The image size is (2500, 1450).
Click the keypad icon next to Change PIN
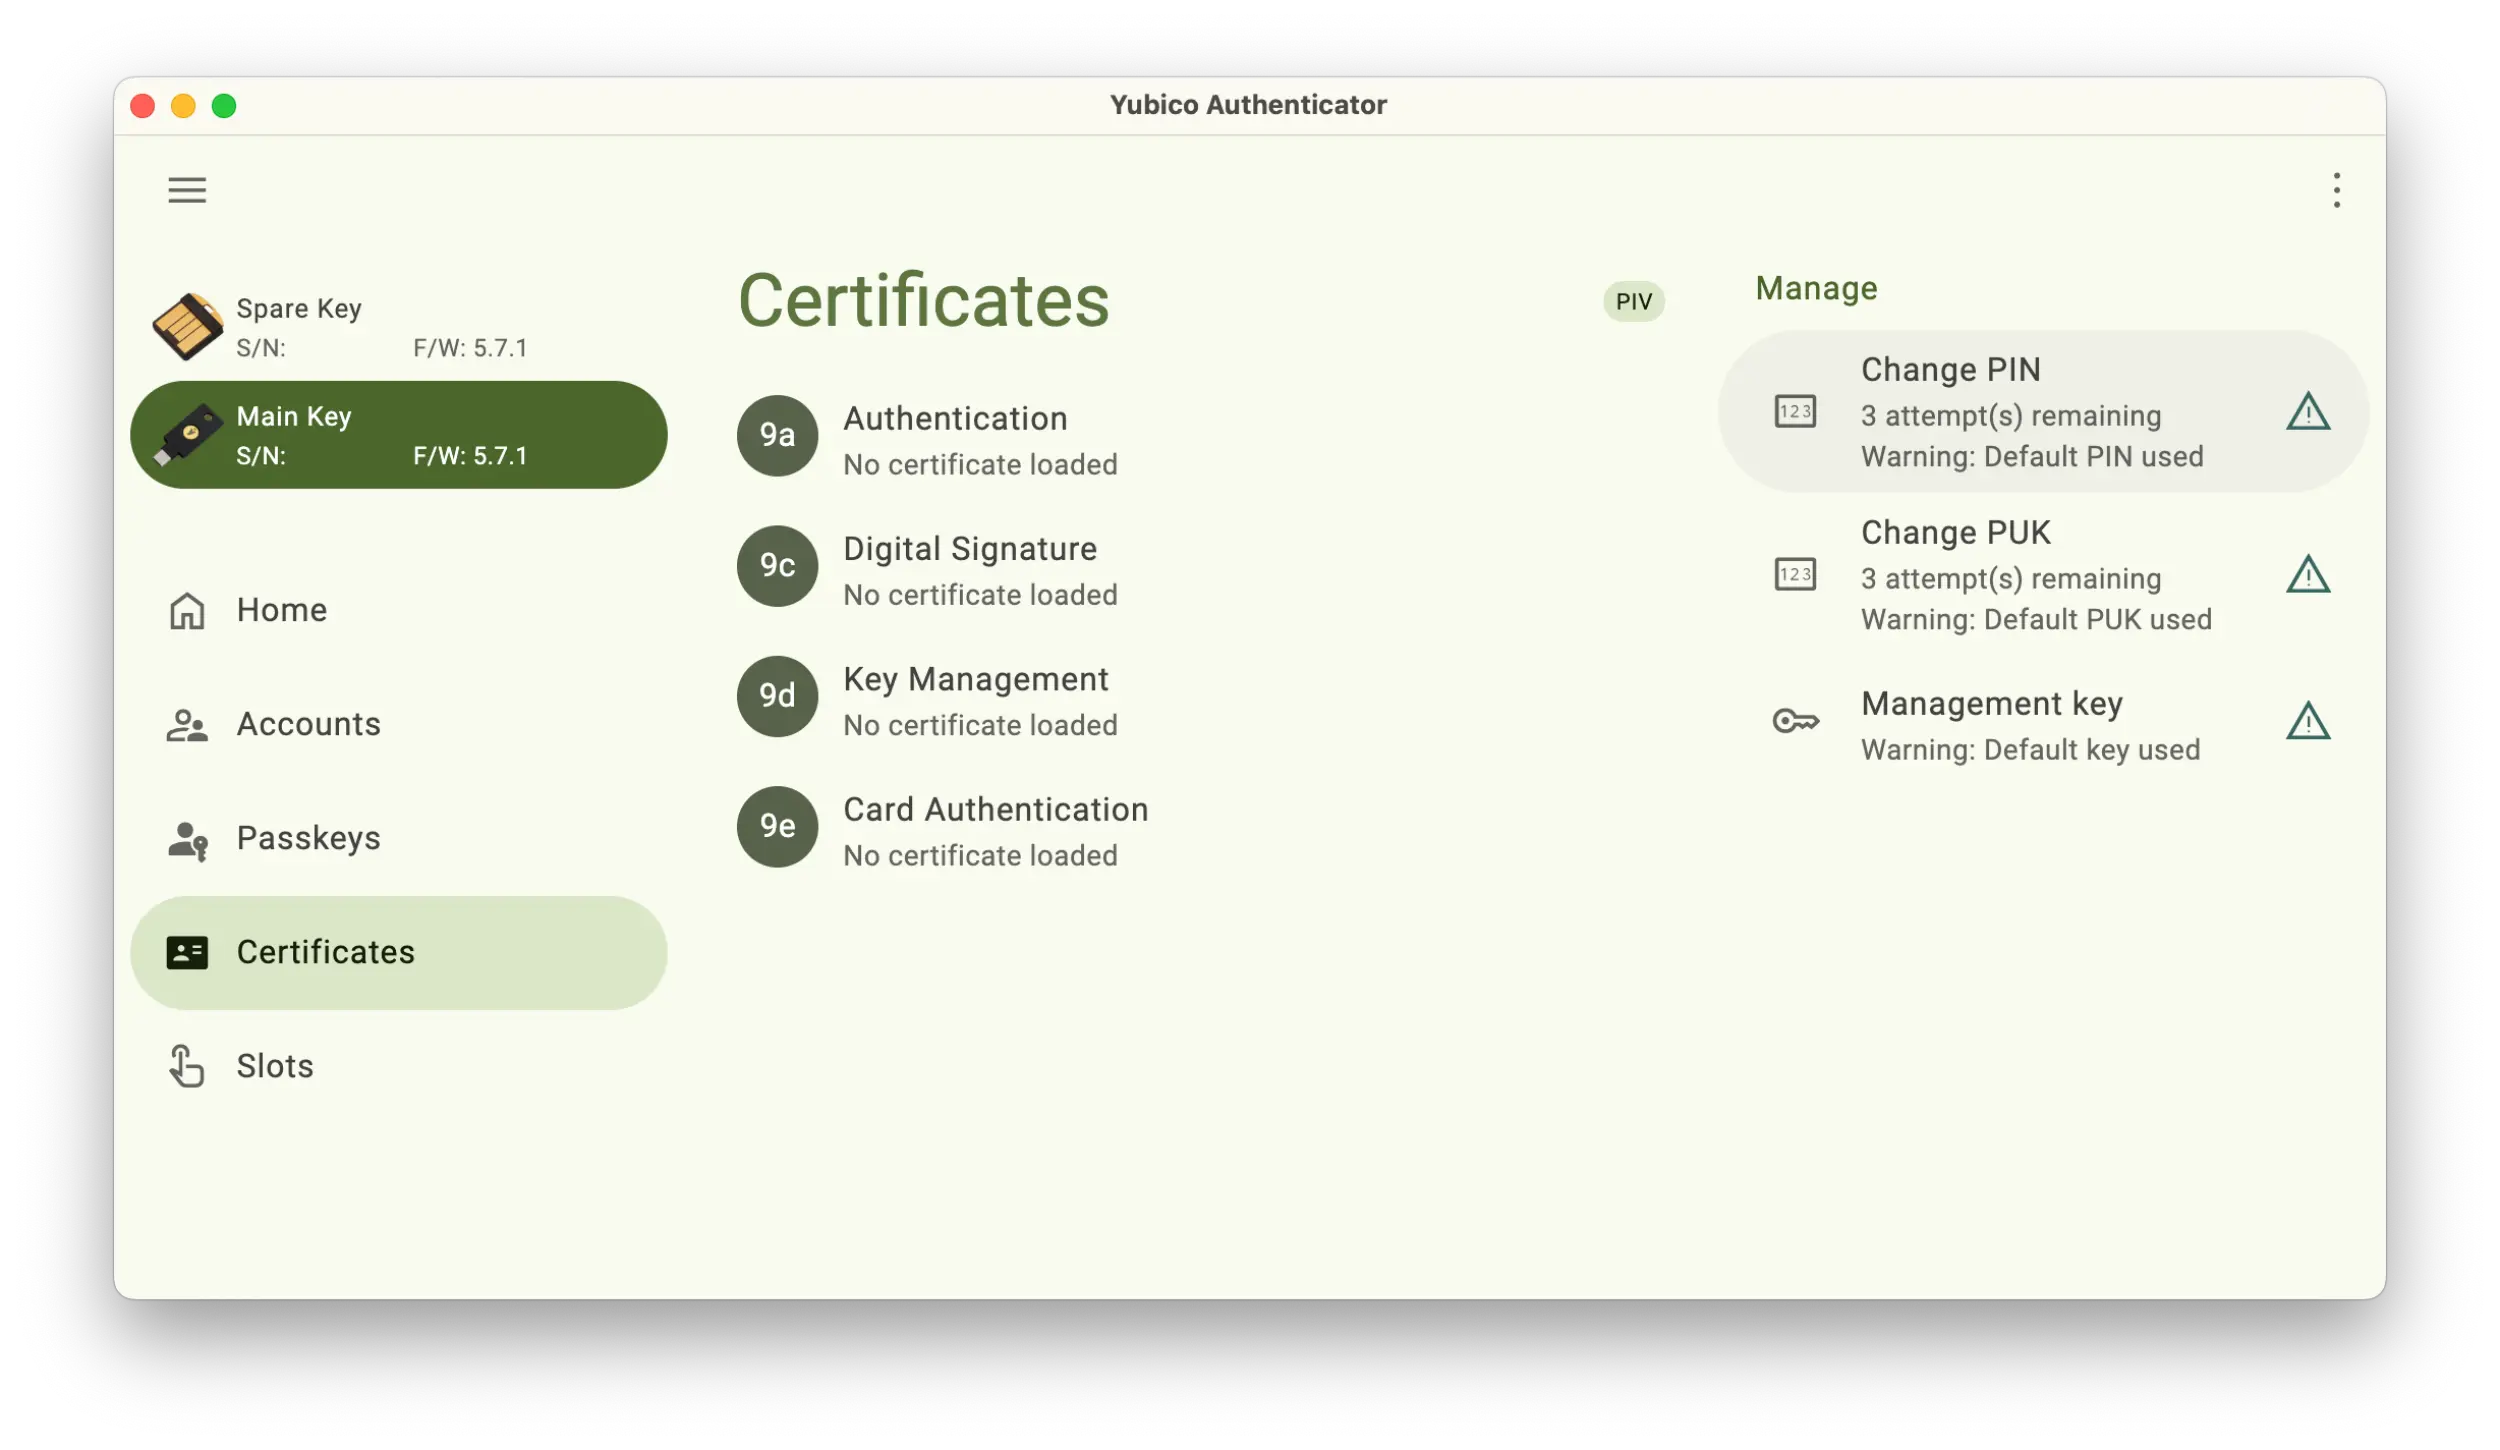pos(1797,412)
